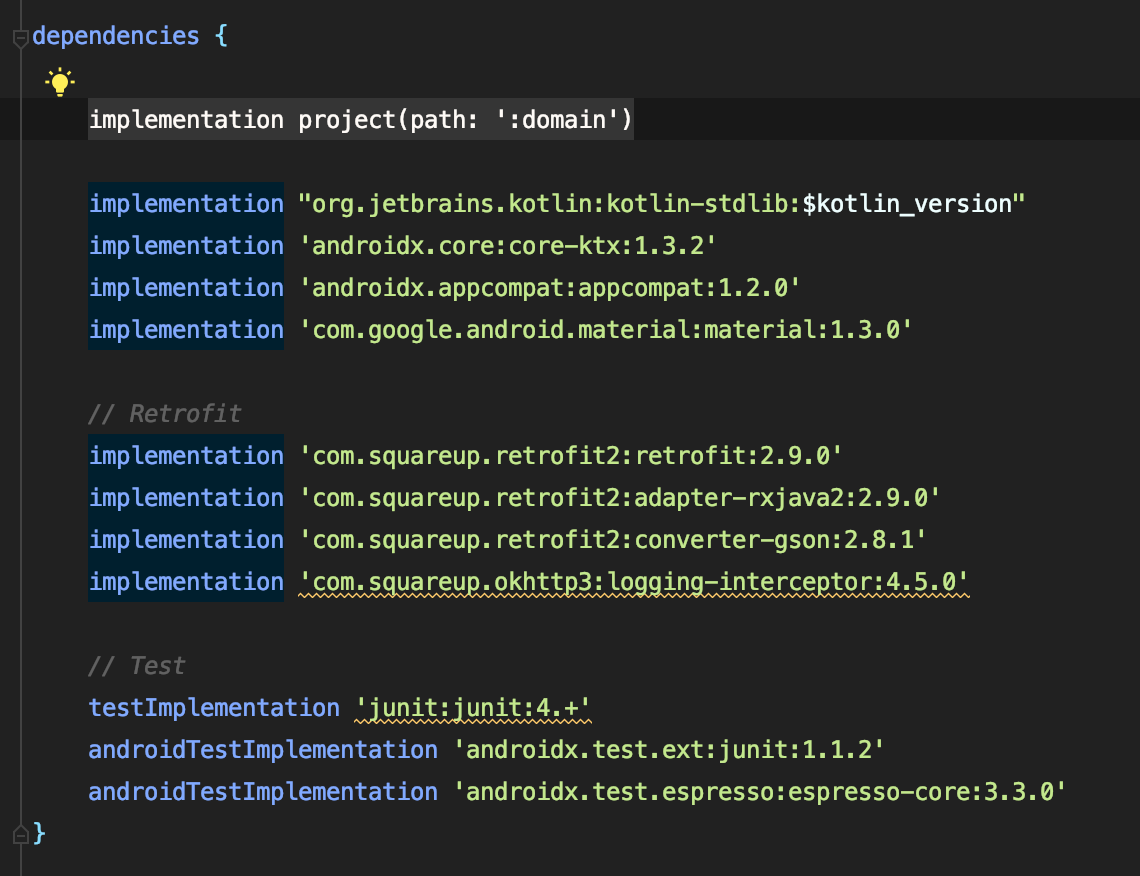Click 'androidx.test.ext:junit:1.1.2' string
The height and width of the screenshot is (876, 1140).
point(668,750)
